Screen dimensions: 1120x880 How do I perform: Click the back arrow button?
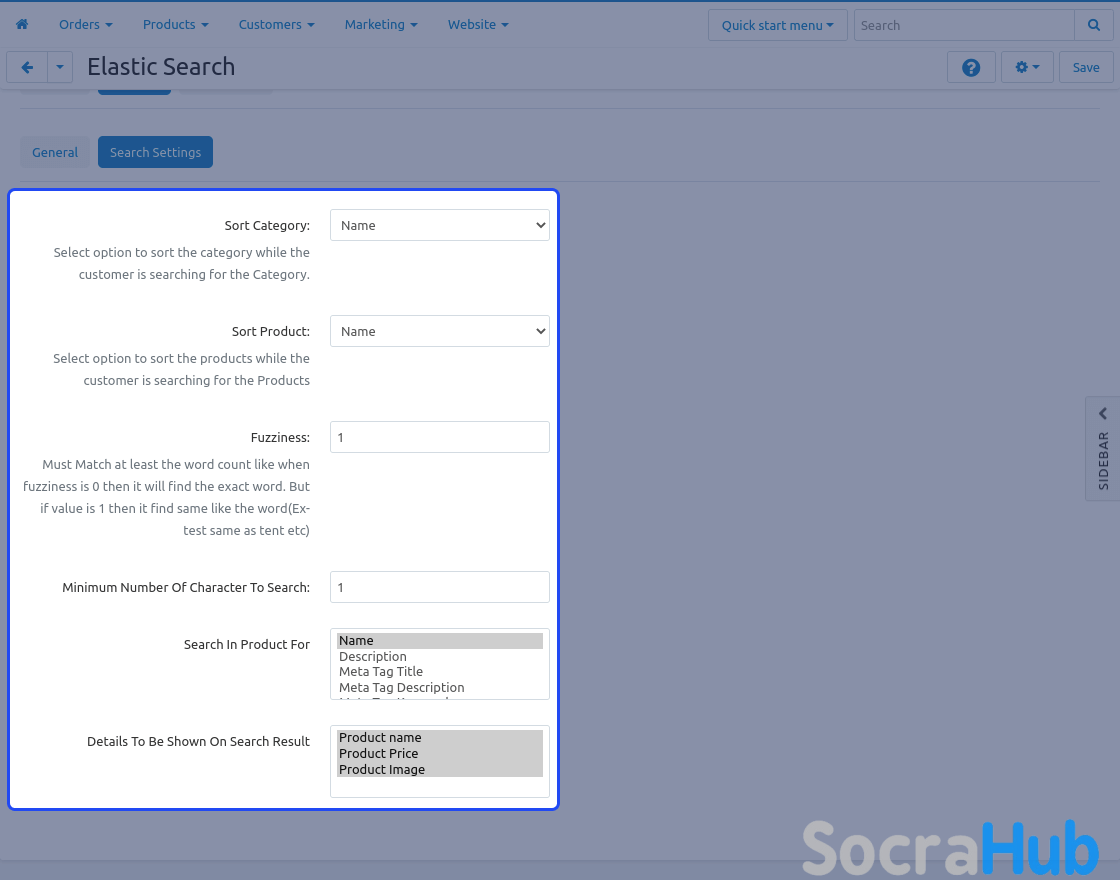tap(27, 67)
